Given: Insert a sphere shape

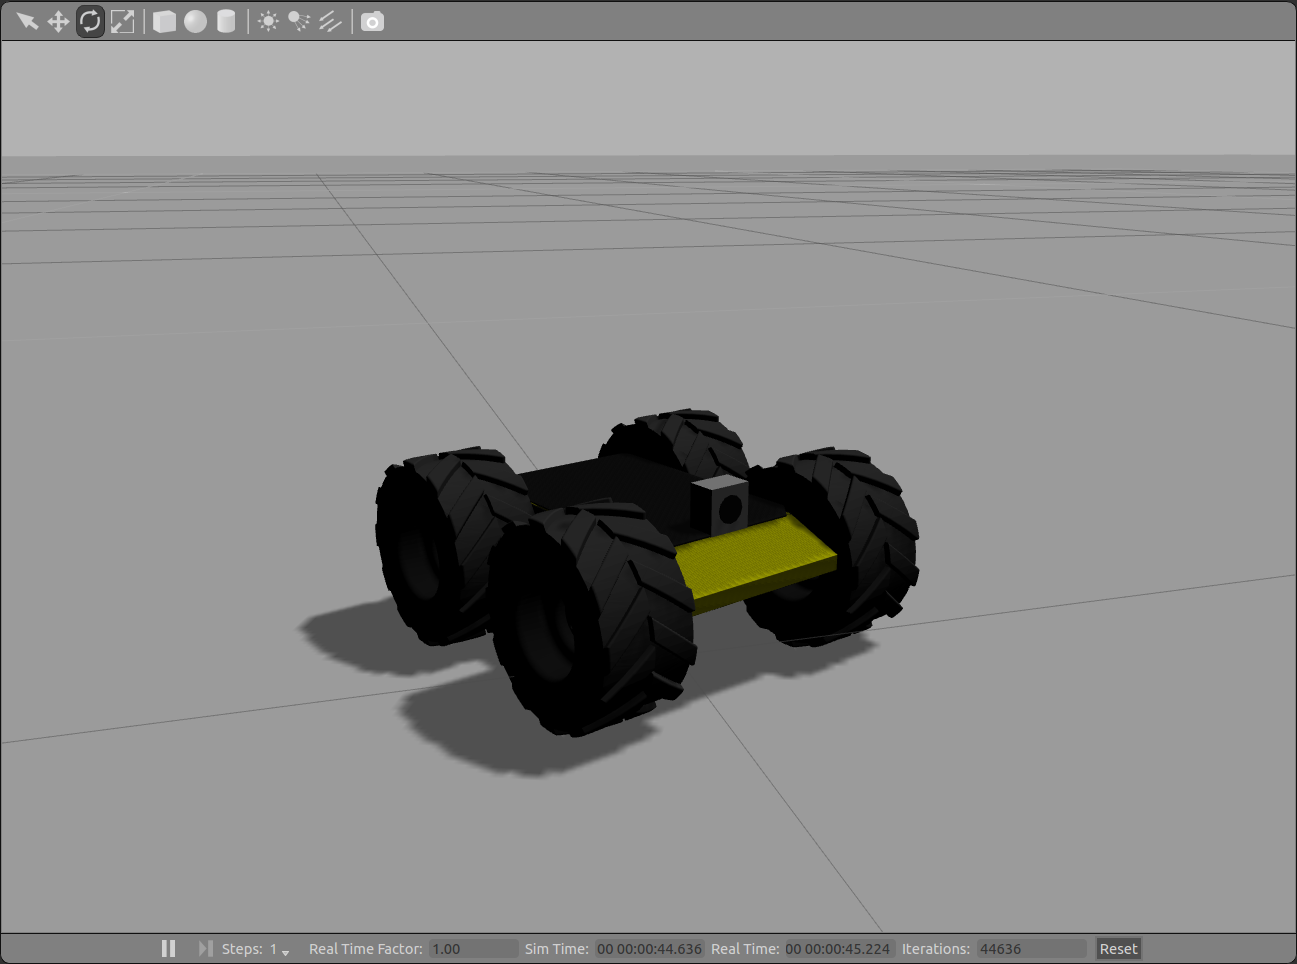Looking at the screenshot, I should (196, 20).
